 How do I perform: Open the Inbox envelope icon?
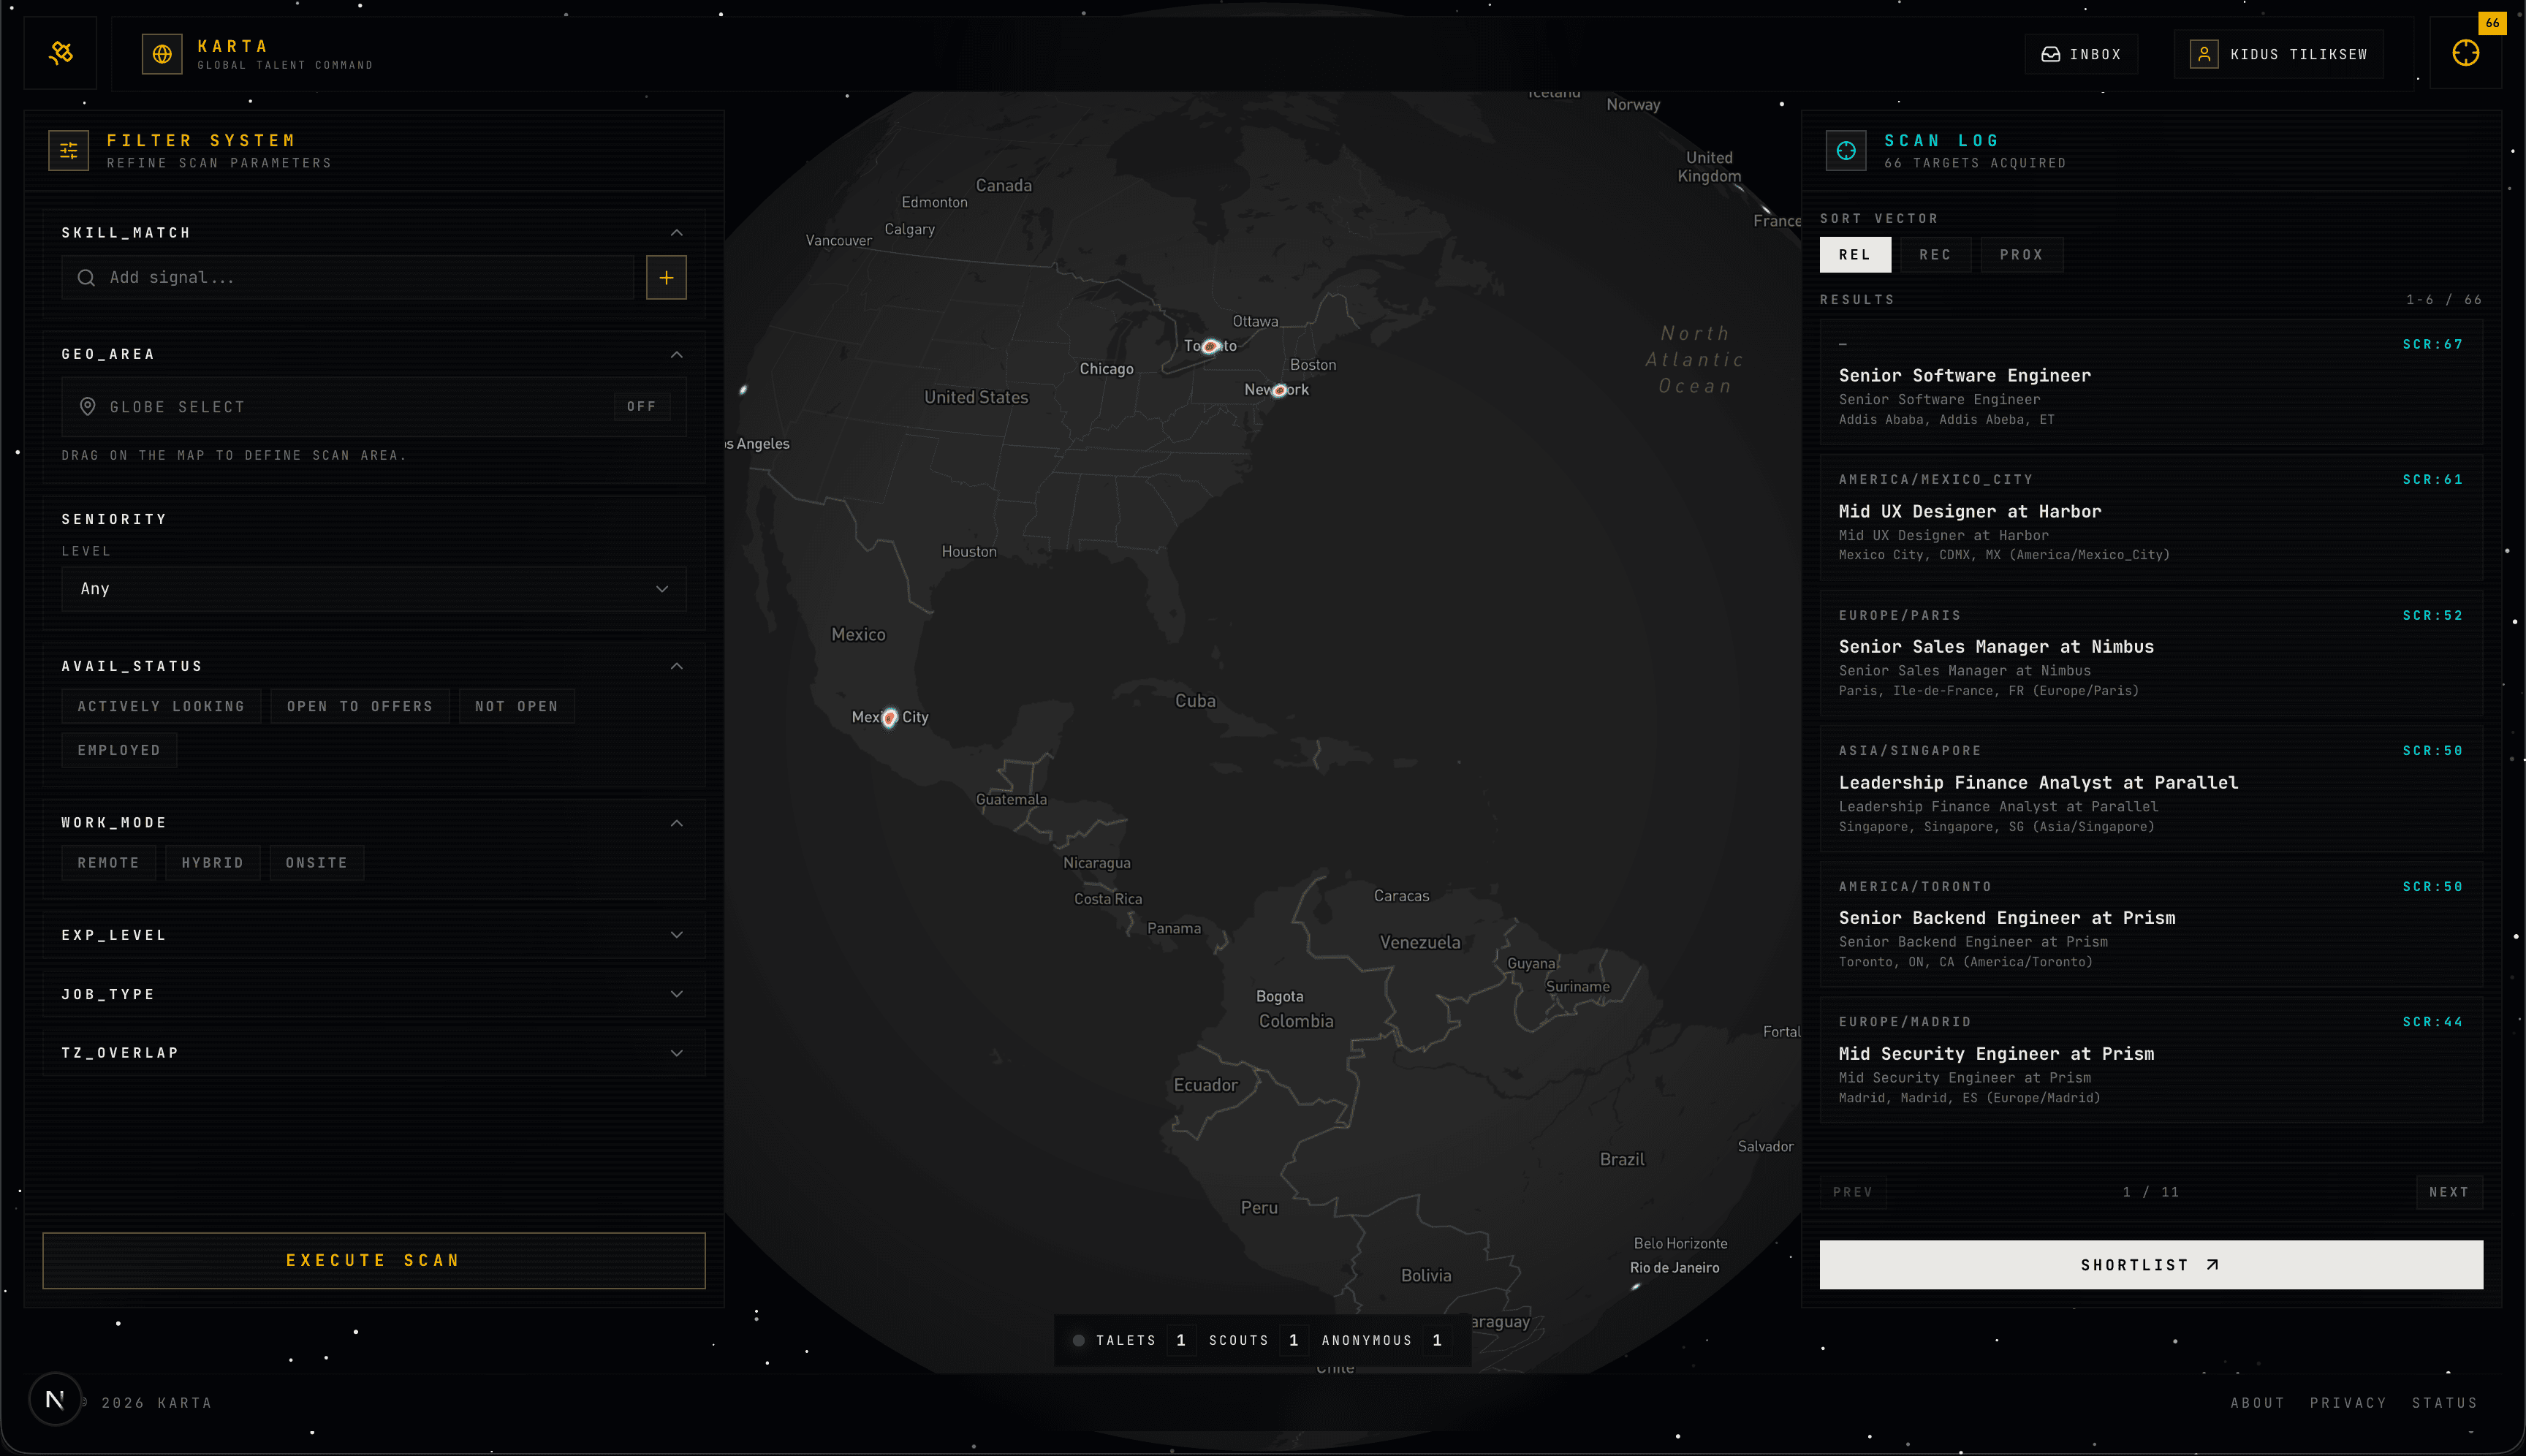tap(2051, 53)
